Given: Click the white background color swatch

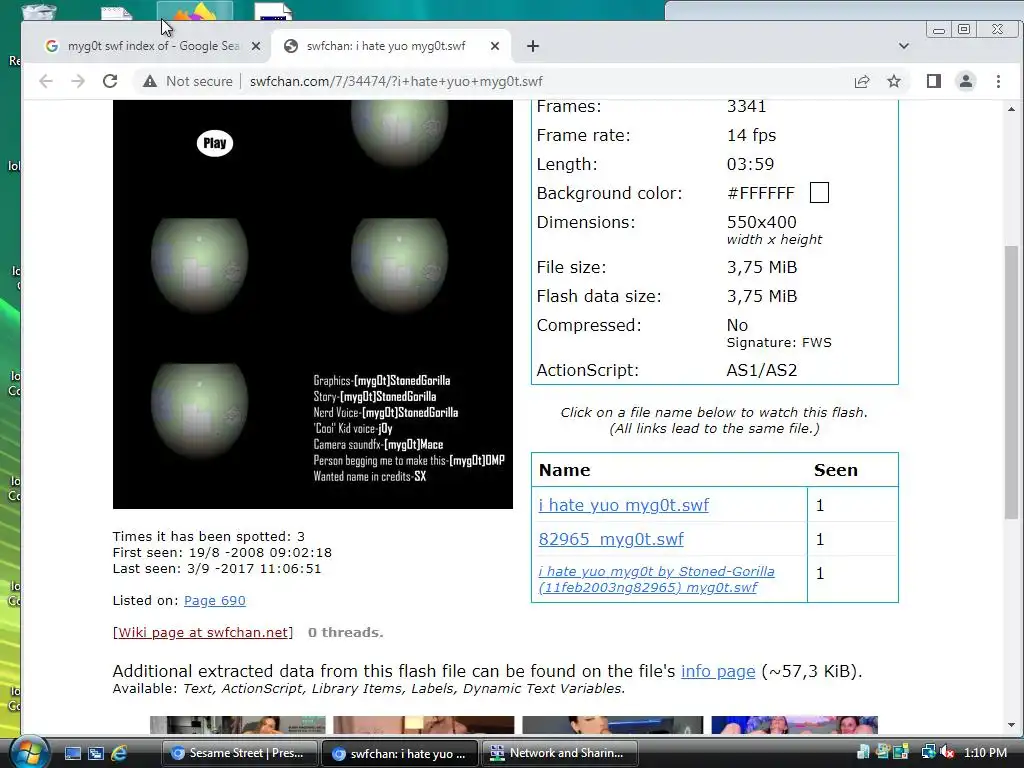Looking at the screenshot, I should click(819, 193).
